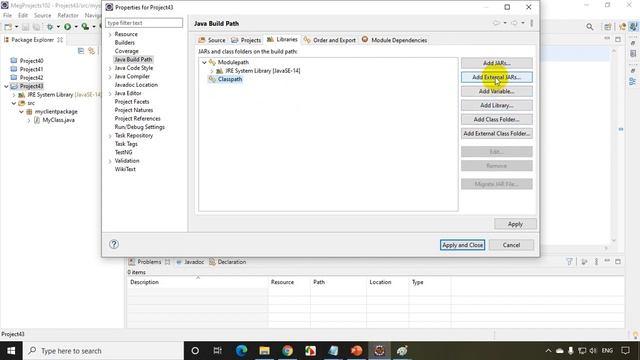Expand the Java Editor category
The image size is (640, 360).
110,93
